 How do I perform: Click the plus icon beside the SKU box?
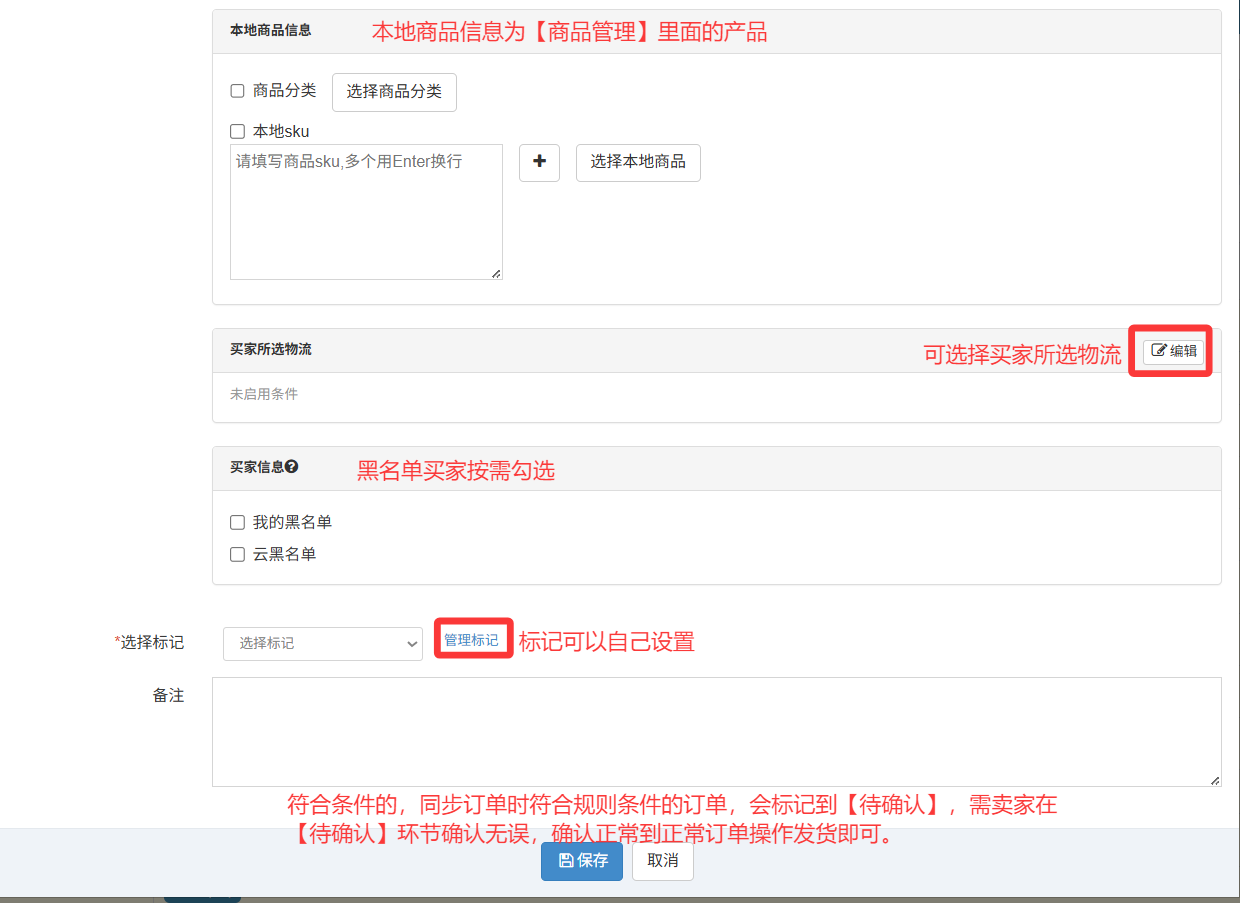pos(539,162)
